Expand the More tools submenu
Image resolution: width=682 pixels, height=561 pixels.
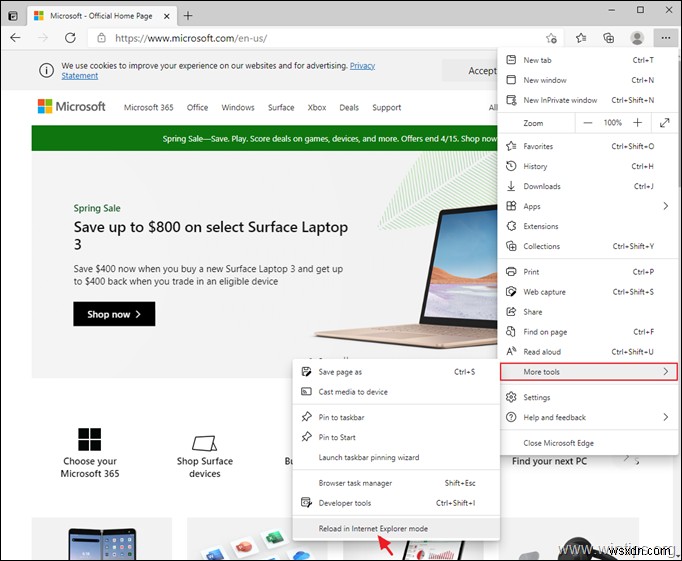tap(588, 372)
